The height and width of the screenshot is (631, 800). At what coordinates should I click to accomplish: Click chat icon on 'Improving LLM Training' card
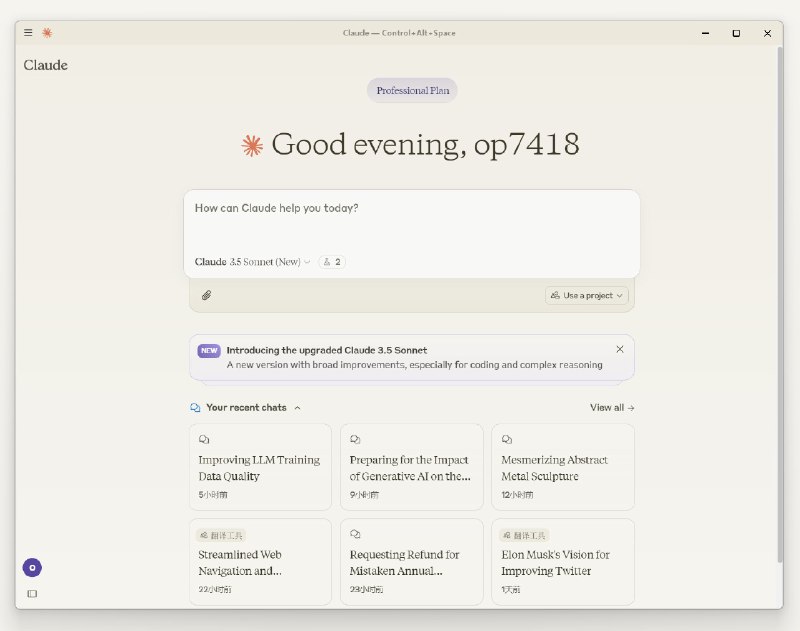coord(204,439)
